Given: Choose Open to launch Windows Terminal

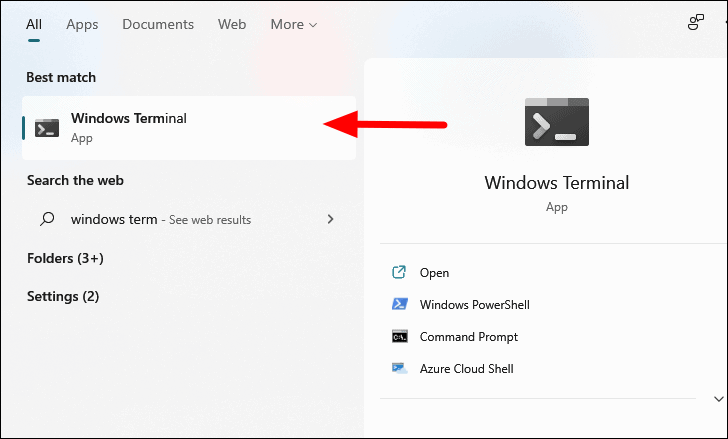Looking at the screenshot, I should (434, 273).
